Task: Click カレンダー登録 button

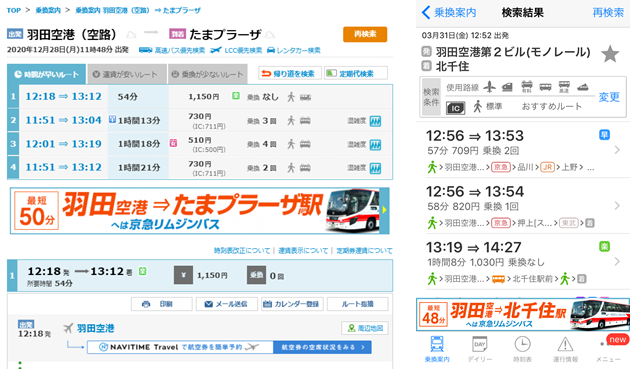Action: click(292, 304)
